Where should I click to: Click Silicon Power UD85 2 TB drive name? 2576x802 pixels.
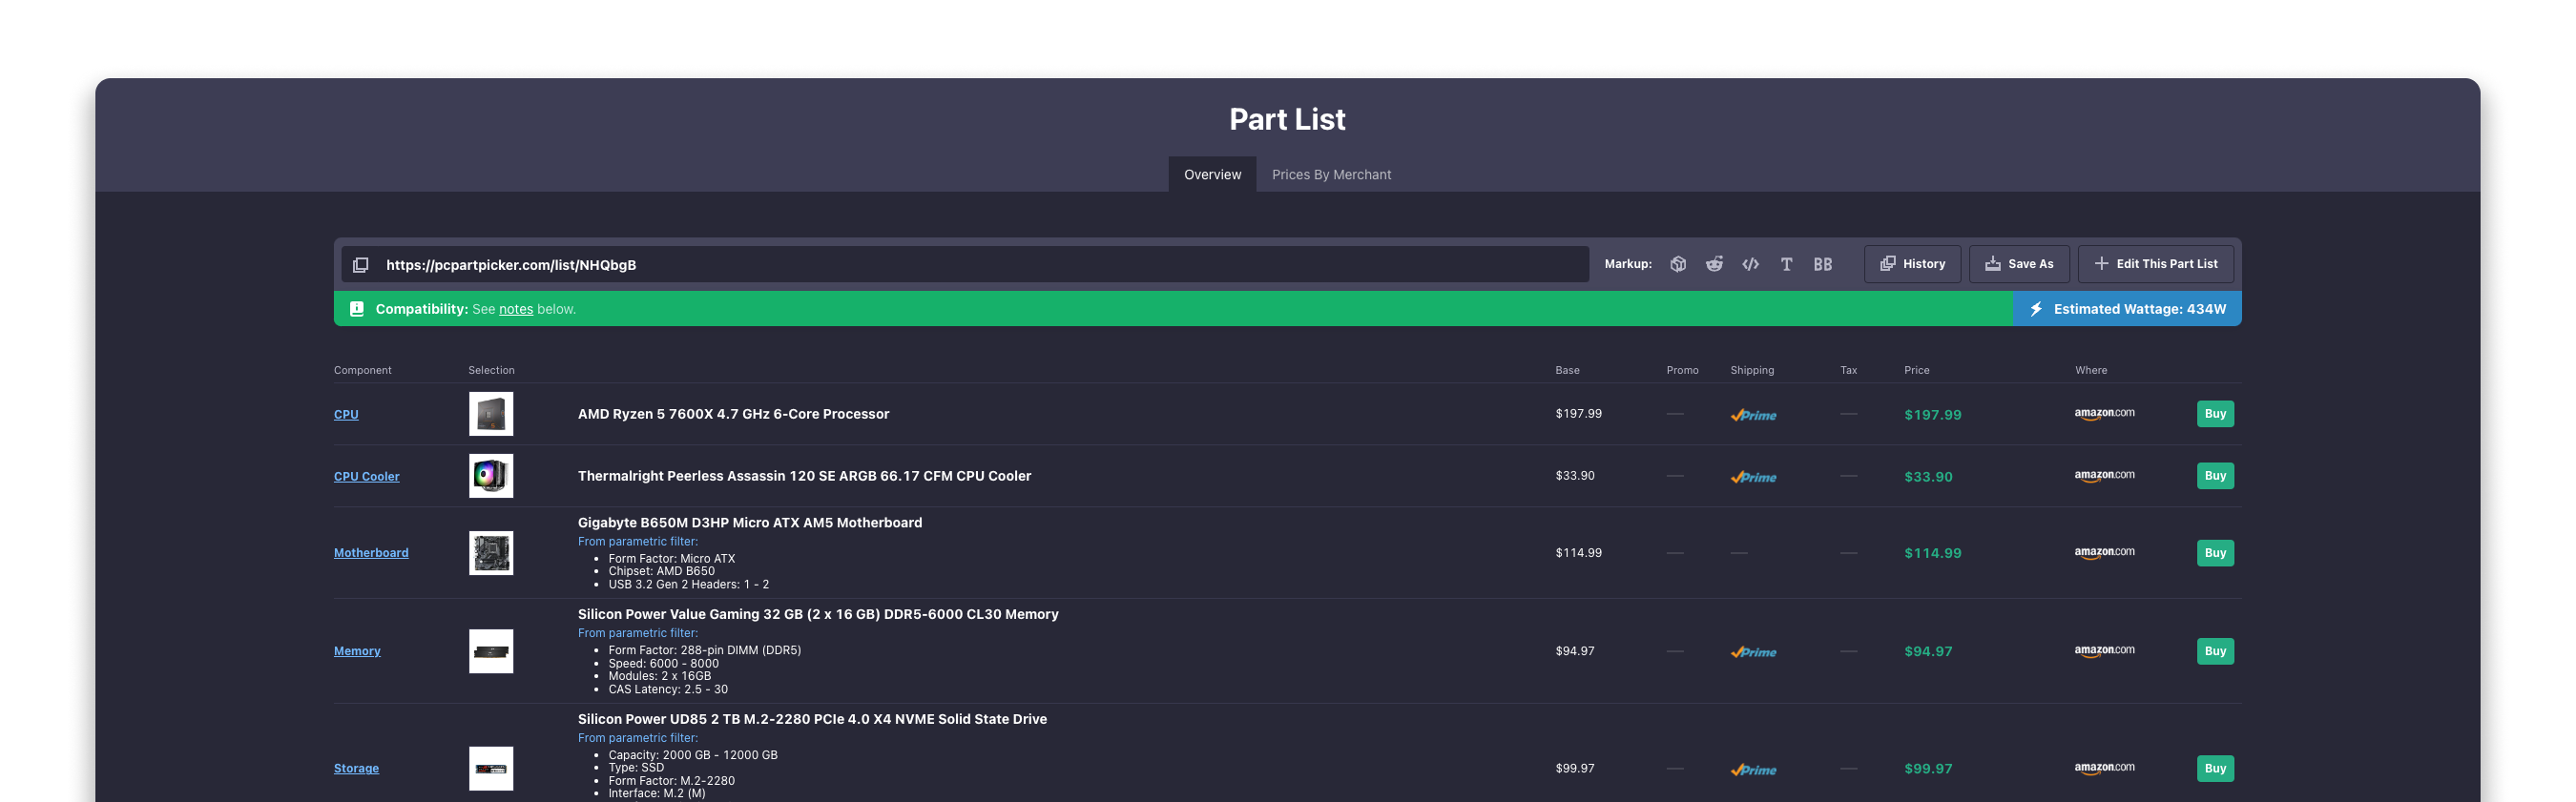(x=812, y=720)
